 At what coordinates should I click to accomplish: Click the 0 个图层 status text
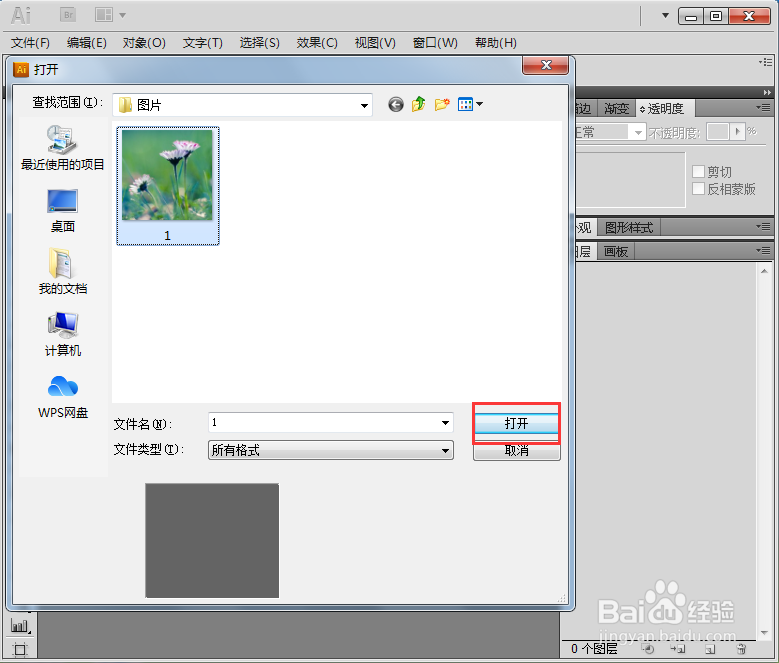[594, 649]
